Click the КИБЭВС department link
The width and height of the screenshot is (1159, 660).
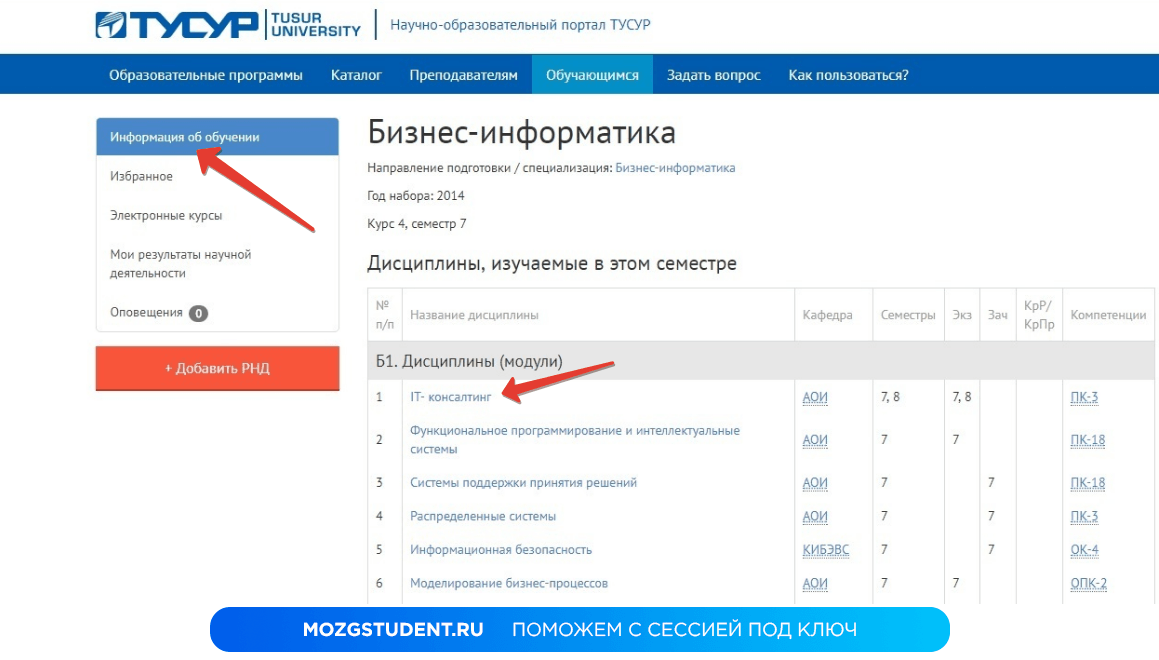(825, 550)
